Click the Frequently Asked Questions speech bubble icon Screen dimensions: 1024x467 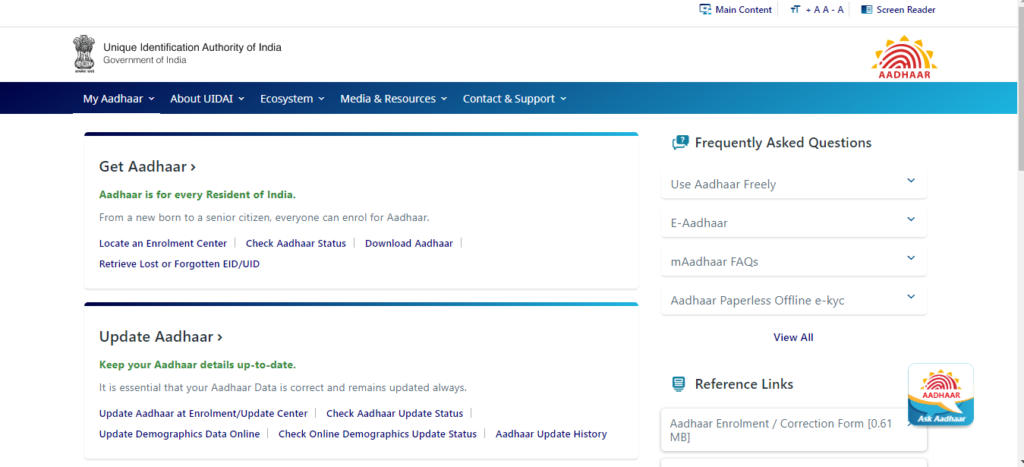(x=680, y=142)
